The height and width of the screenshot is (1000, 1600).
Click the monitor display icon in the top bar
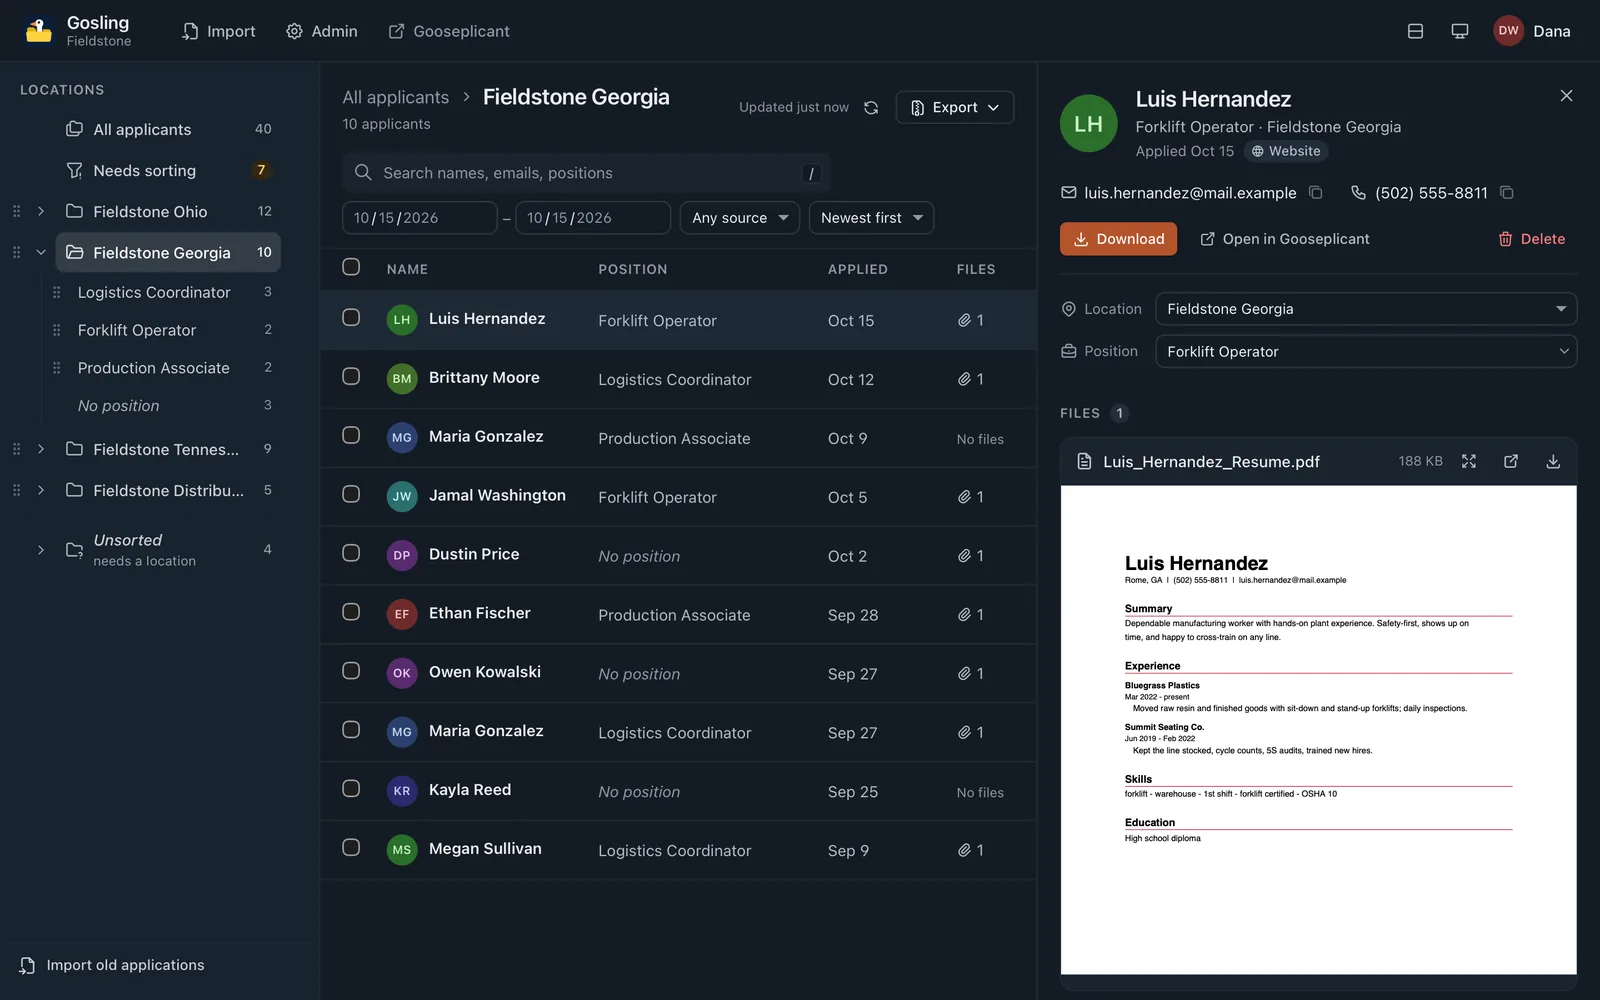coord(1460,31)
